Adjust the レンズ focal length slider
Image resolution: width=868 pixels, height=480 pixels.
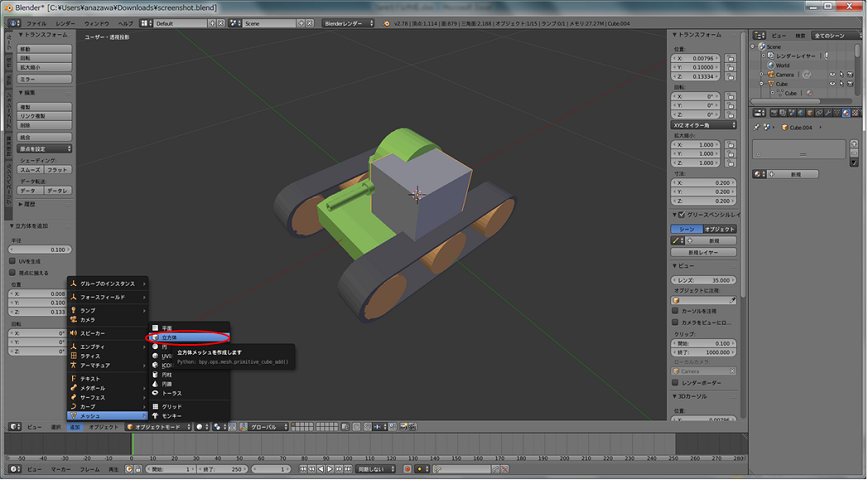703,281
